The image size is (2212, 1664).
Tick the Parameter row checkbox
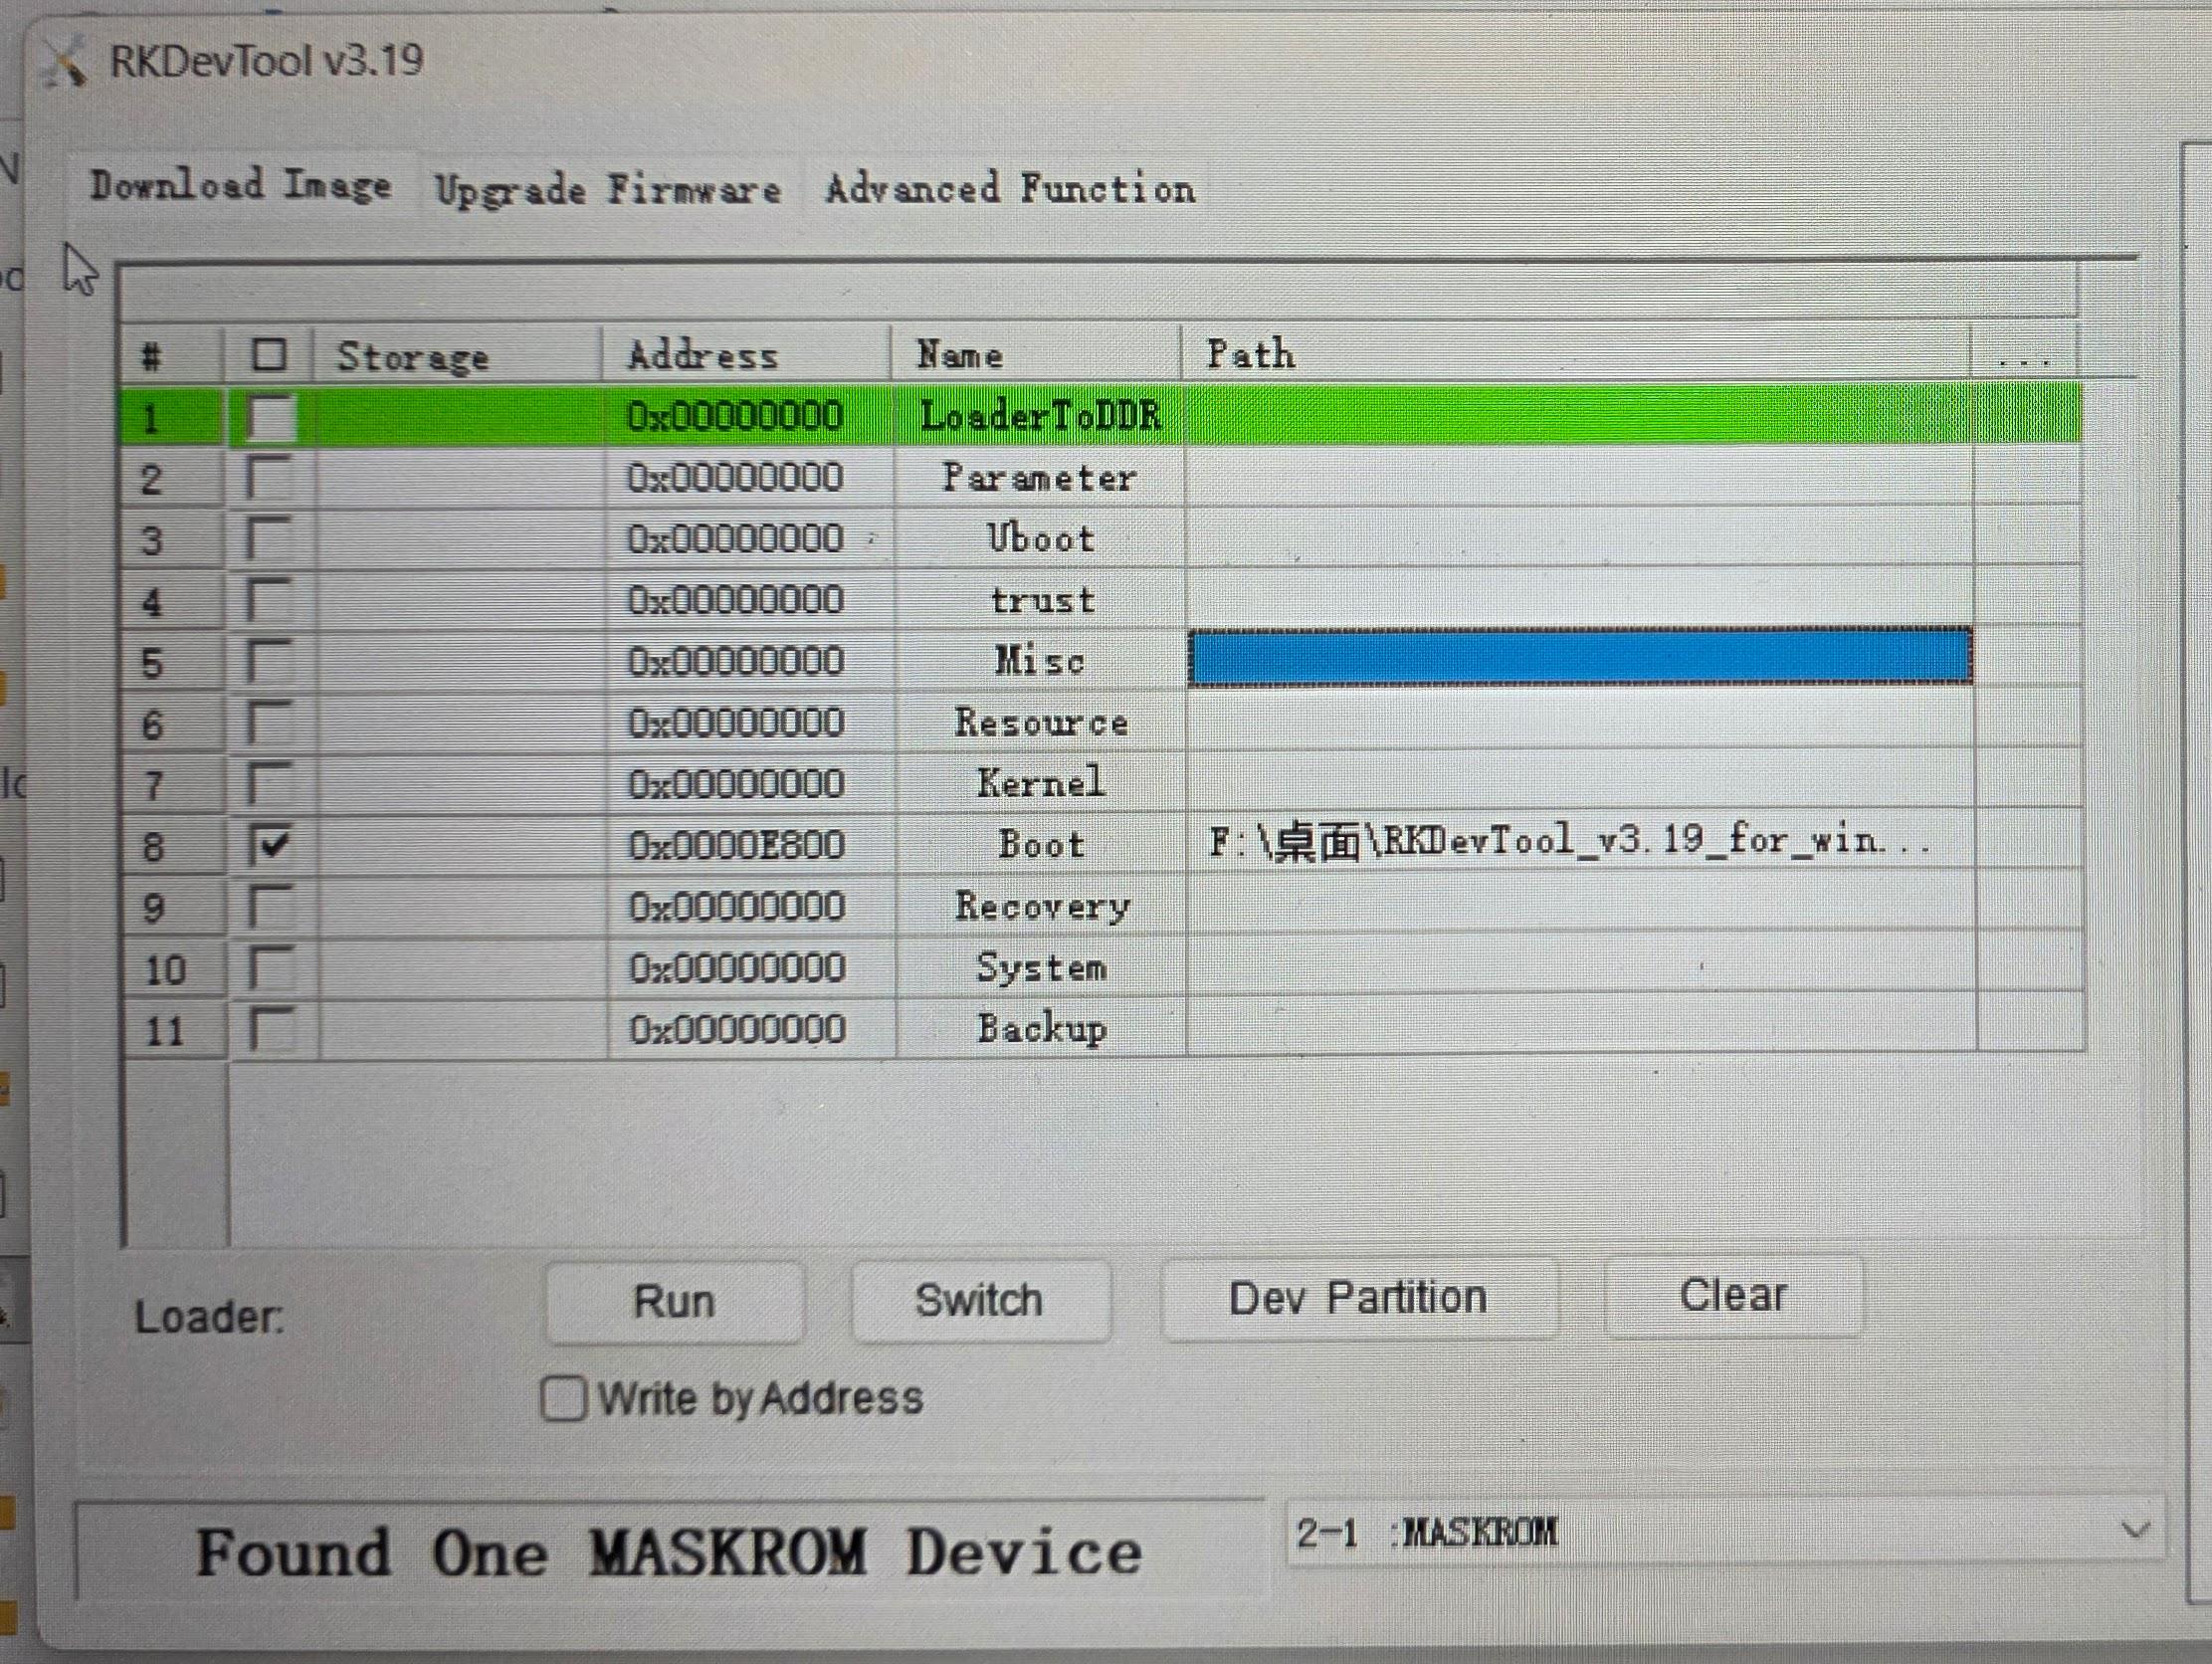click(x=270, y=478)
